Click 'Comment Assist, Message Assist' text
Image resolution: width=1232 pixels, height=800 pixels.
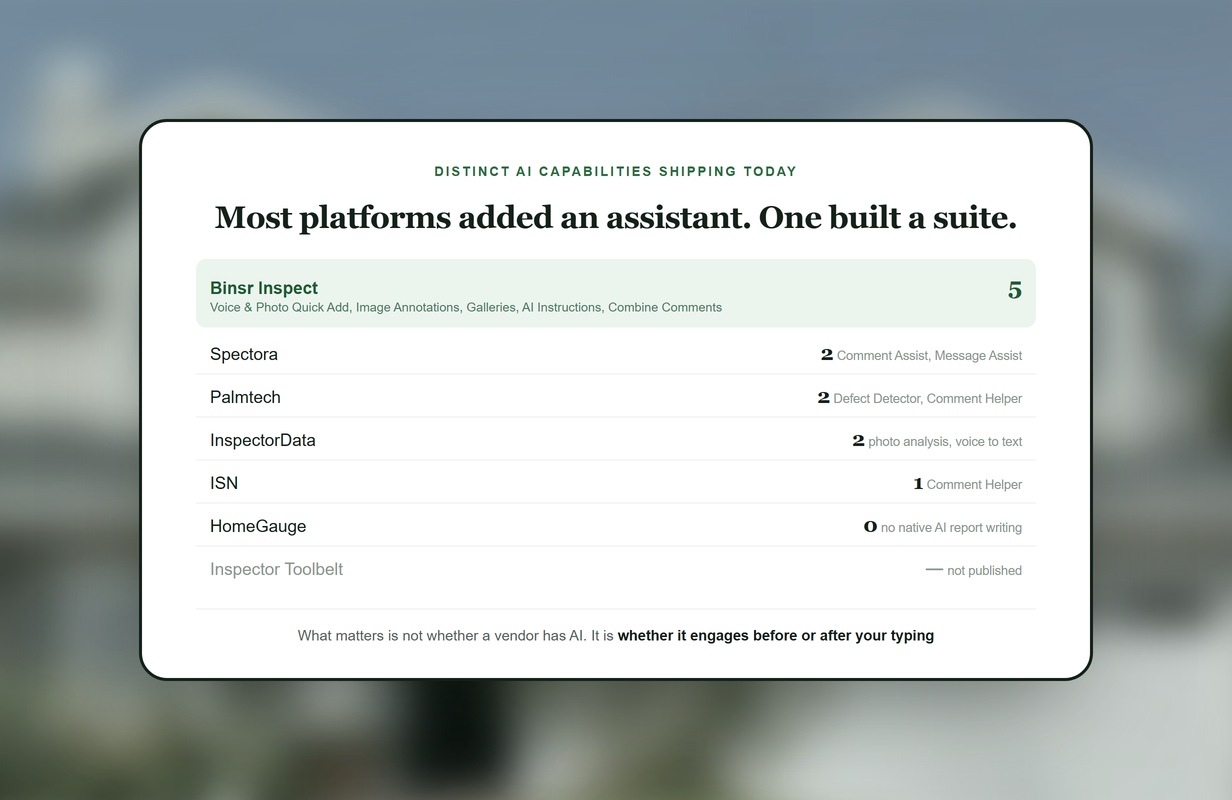click(929, 355)
